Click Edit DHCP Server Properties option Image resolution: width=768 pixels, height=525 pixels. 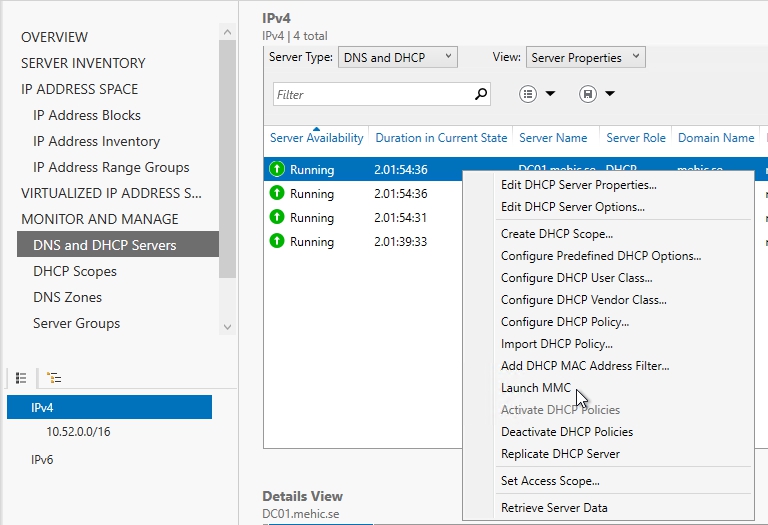[578, 185]
